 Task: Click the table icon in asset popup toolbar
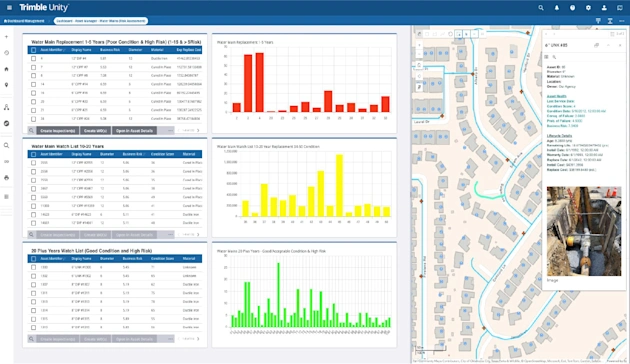point(547,57)
